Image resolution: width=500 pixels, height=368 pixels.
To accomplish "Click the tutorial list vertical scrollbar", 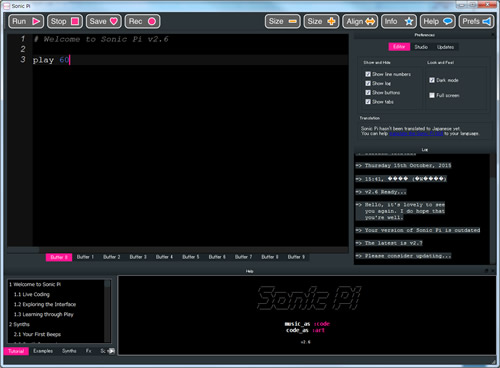I will [x=107, y=311].
